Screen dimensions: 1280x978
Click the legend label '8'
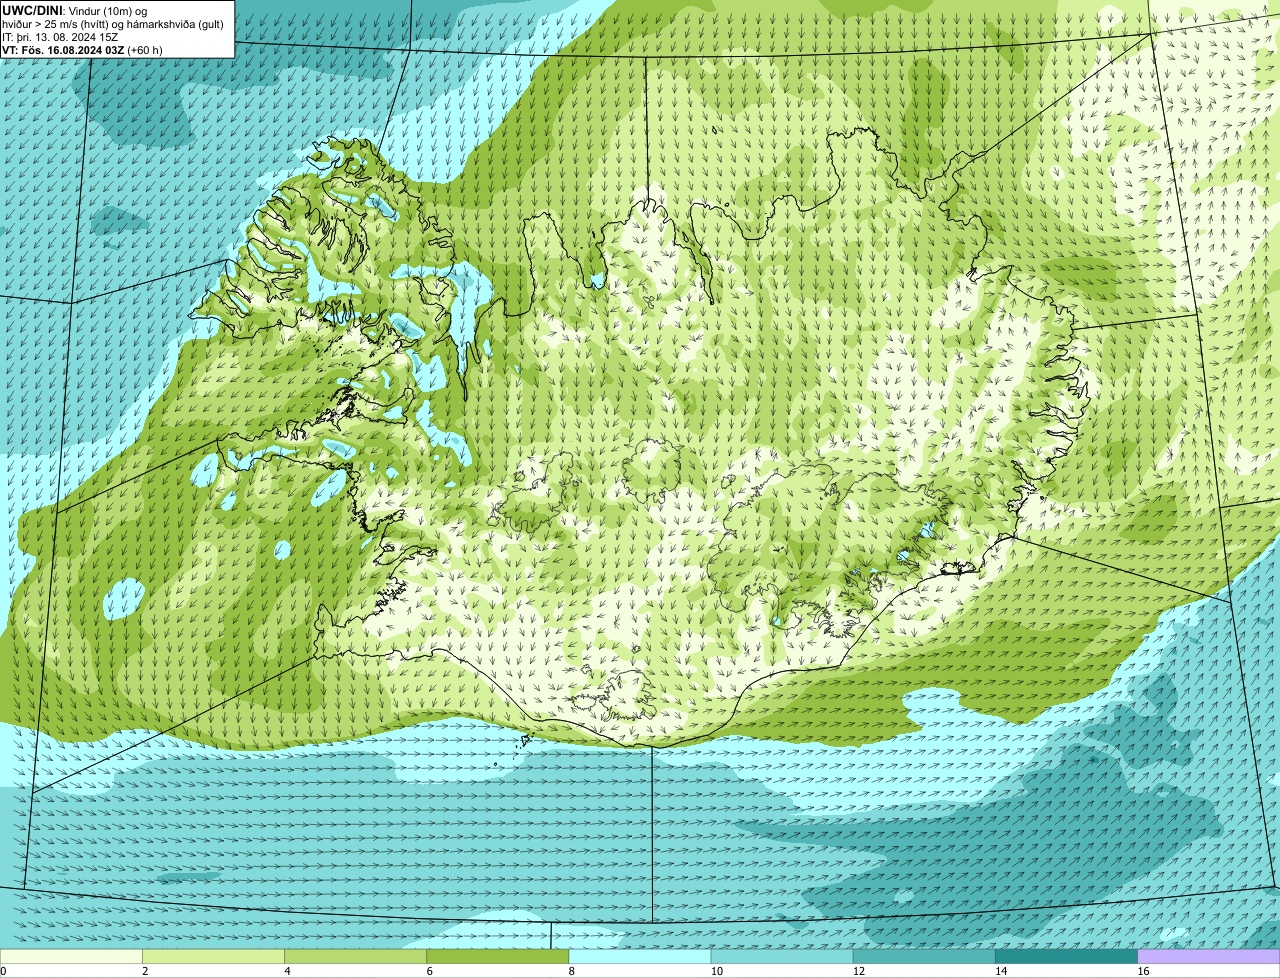pos(571,971)
